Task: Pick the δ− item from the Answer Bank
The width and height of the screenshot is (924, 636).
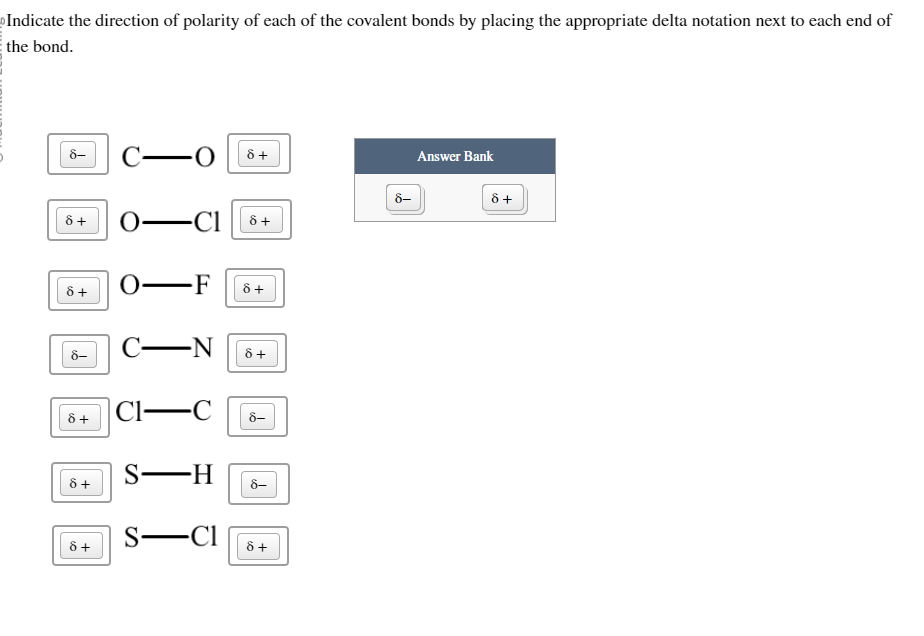Action: [403, 198]
